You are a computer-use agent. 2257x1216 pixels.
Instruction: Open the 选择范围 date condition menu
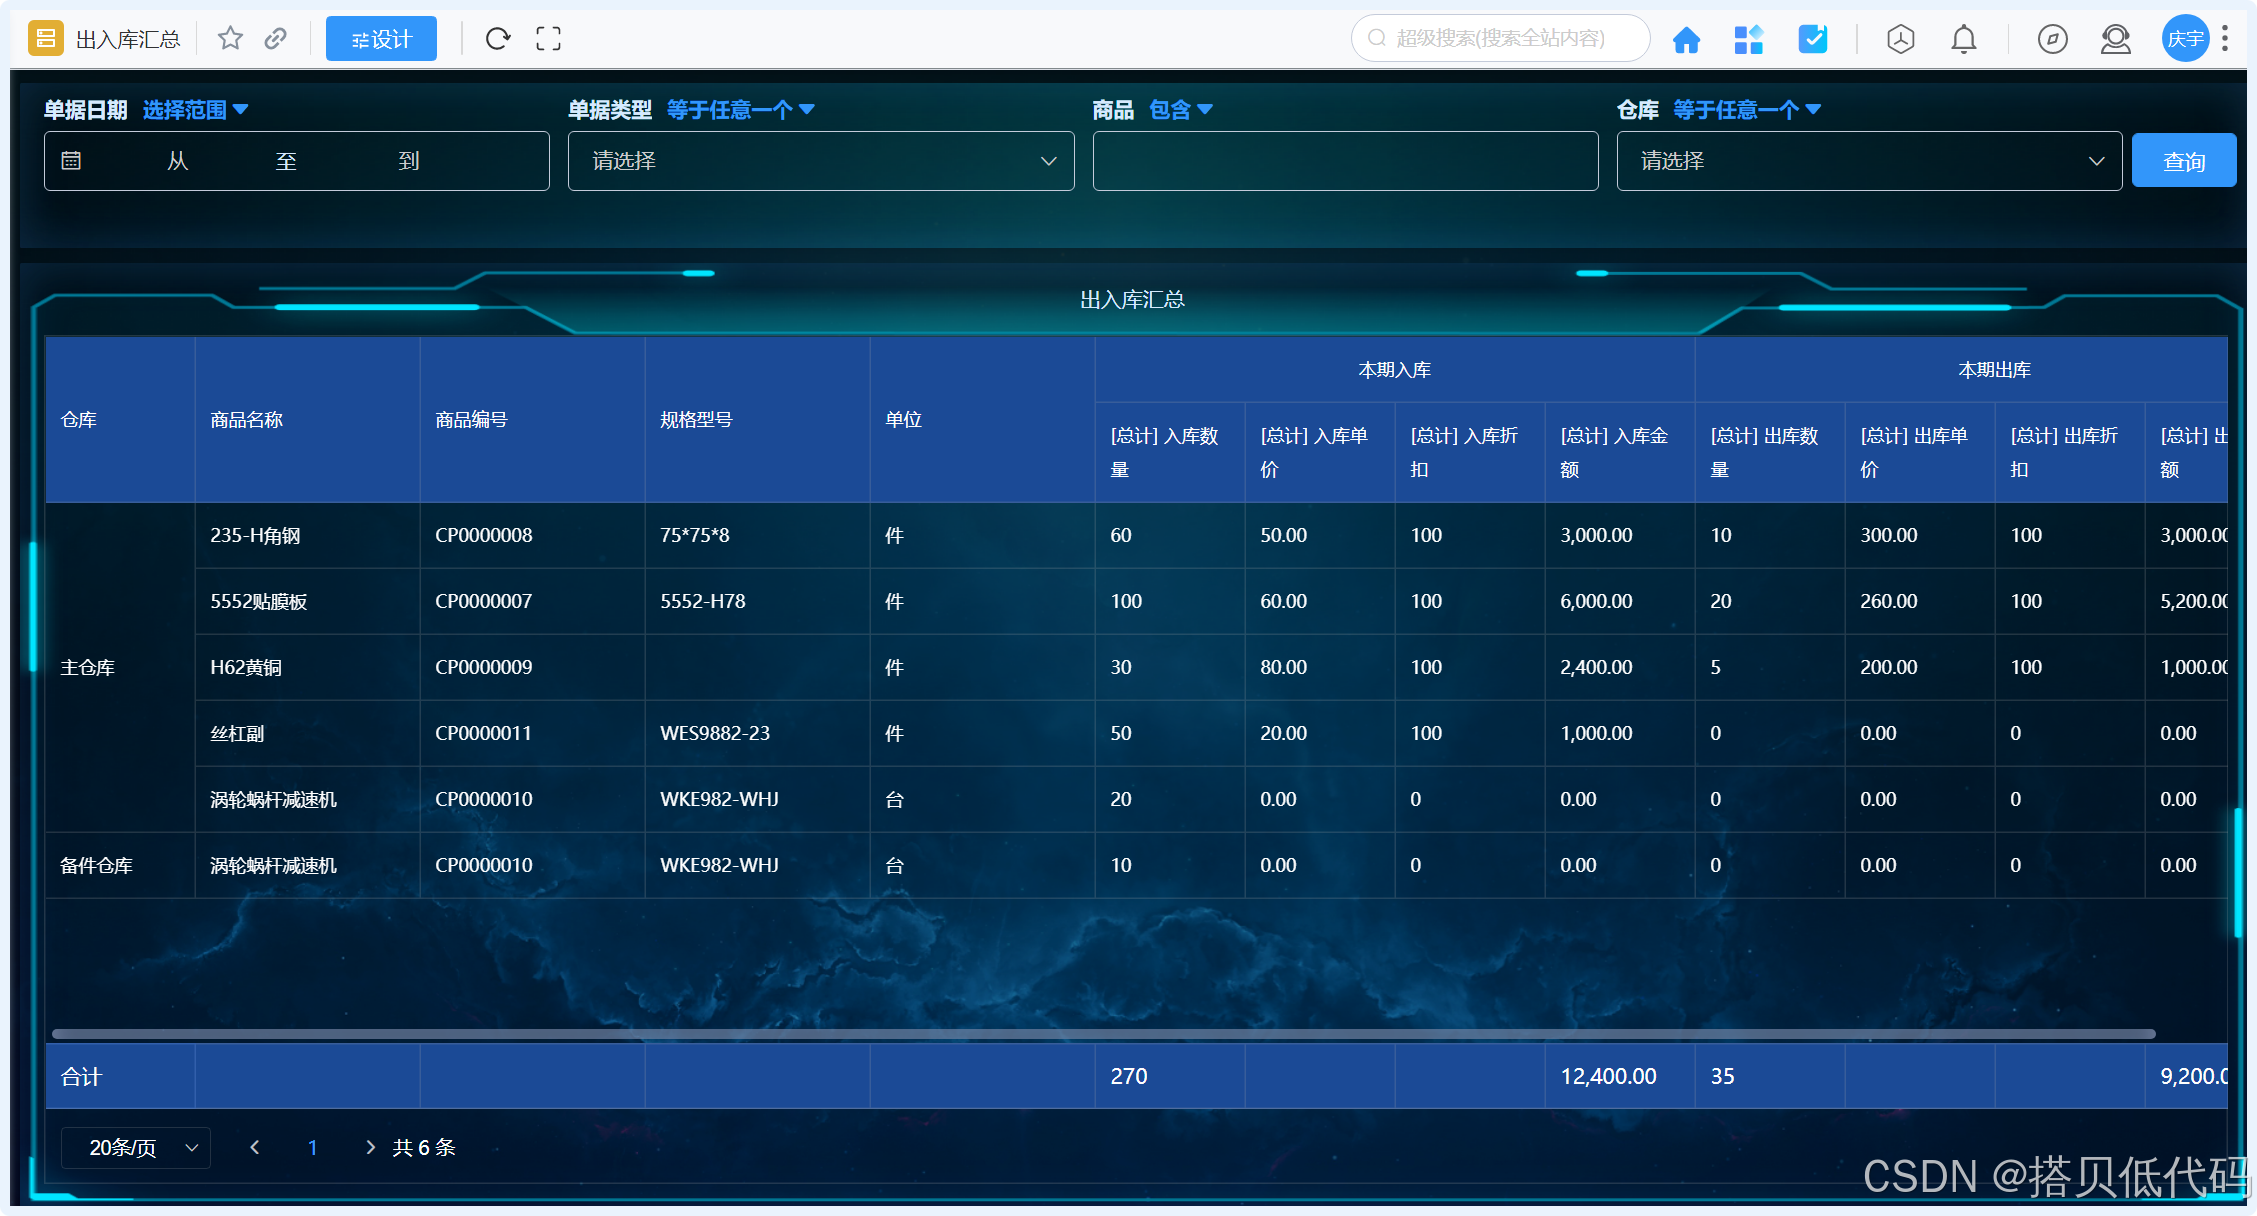pyautogui.click(x=195, y=110)
